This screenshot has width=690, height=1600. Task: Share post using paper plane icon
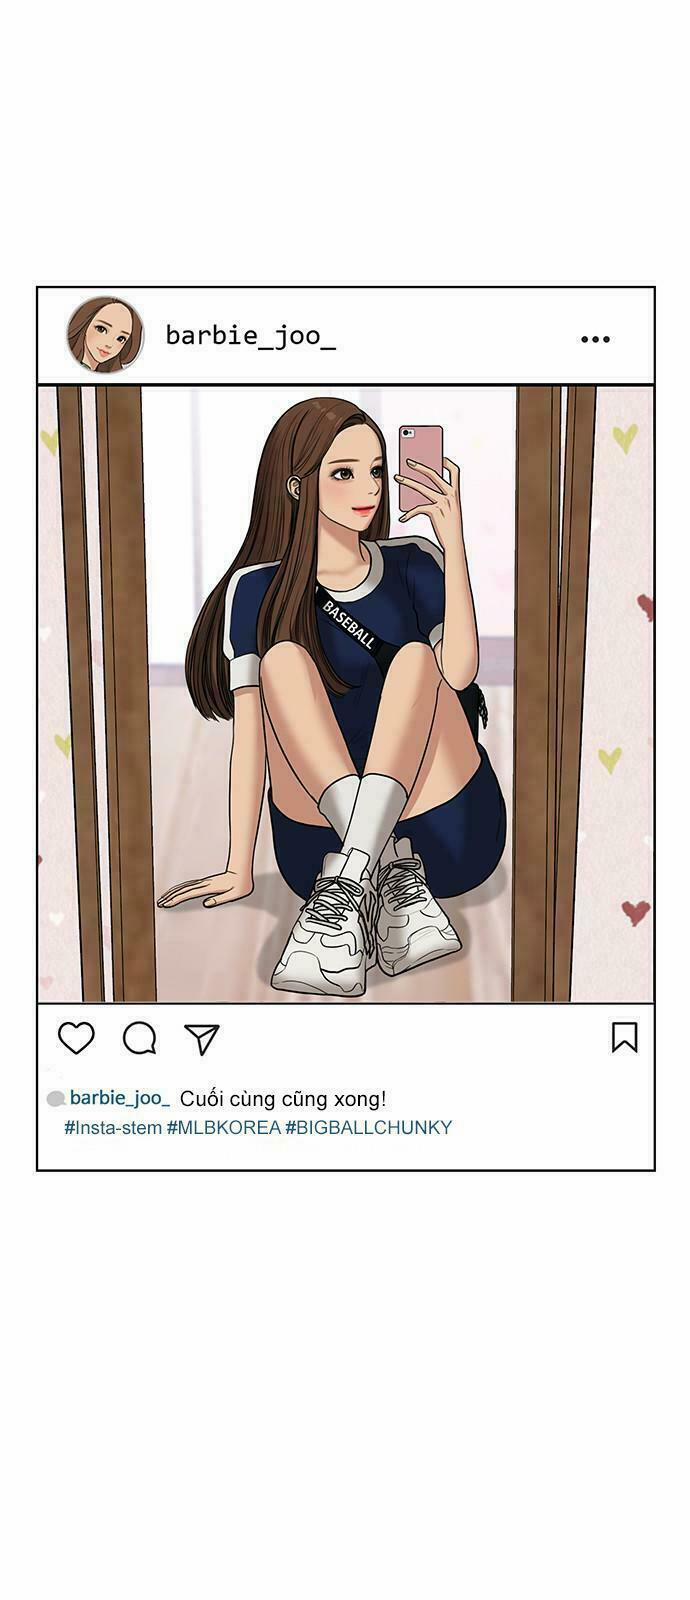202,1039
